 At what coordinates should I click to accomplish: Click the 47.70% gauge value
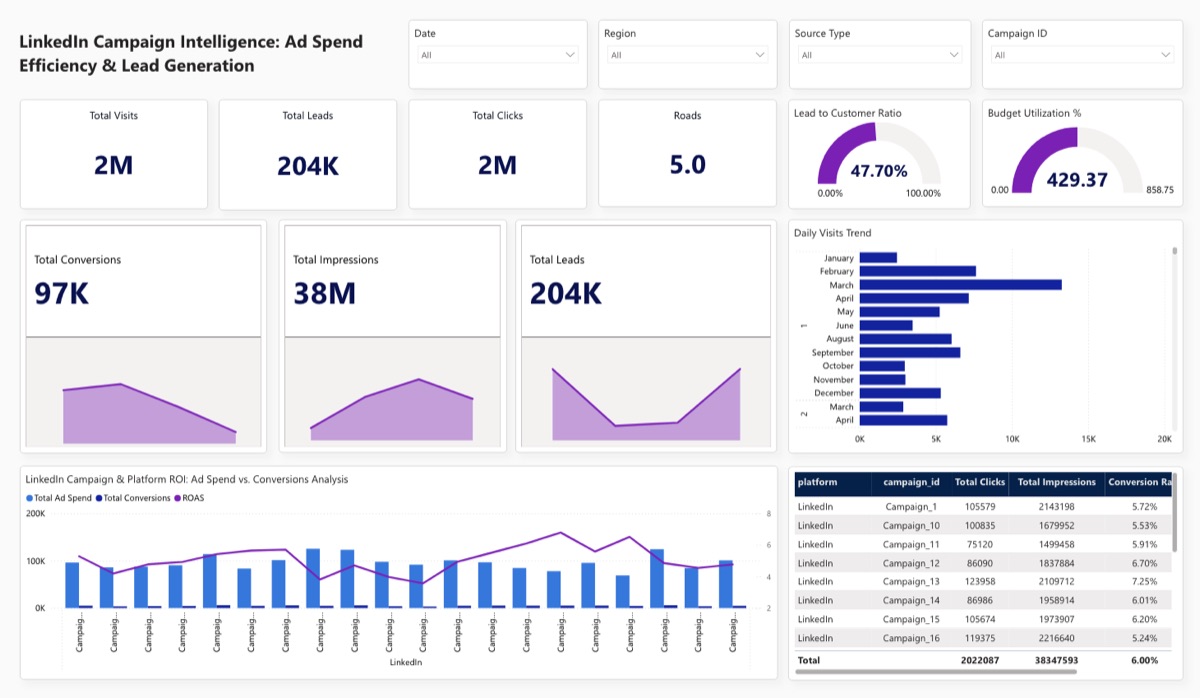click(x=879, y=171)
